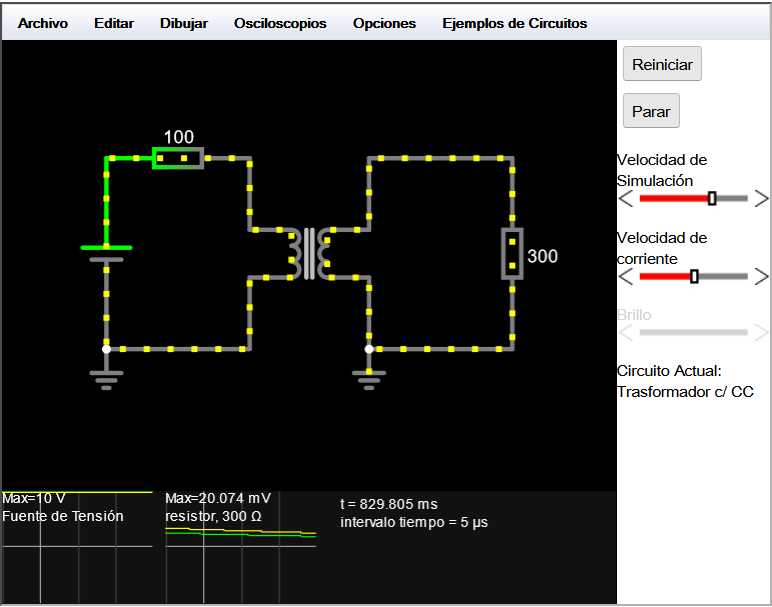Click the intervalo tiempo = 5 µs text
Image resolution: width=772 pixels, height=607 pixels.
click(414, 522)
